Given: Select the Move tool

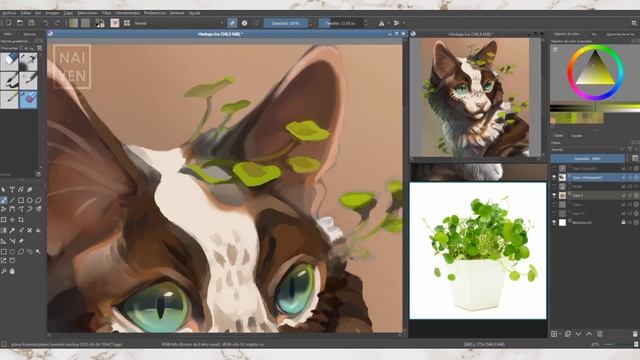Looking at the screenshot, I should click(x=12, y=220).
